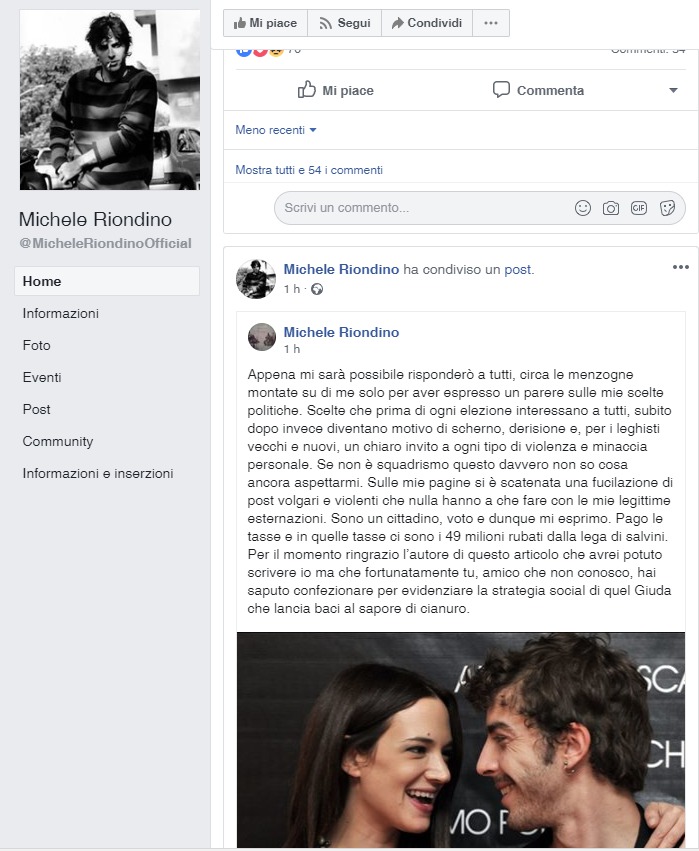Click the emoji smiley icon in comment box
The width and height of the screenshot is (699, 851).
point(582,208)
